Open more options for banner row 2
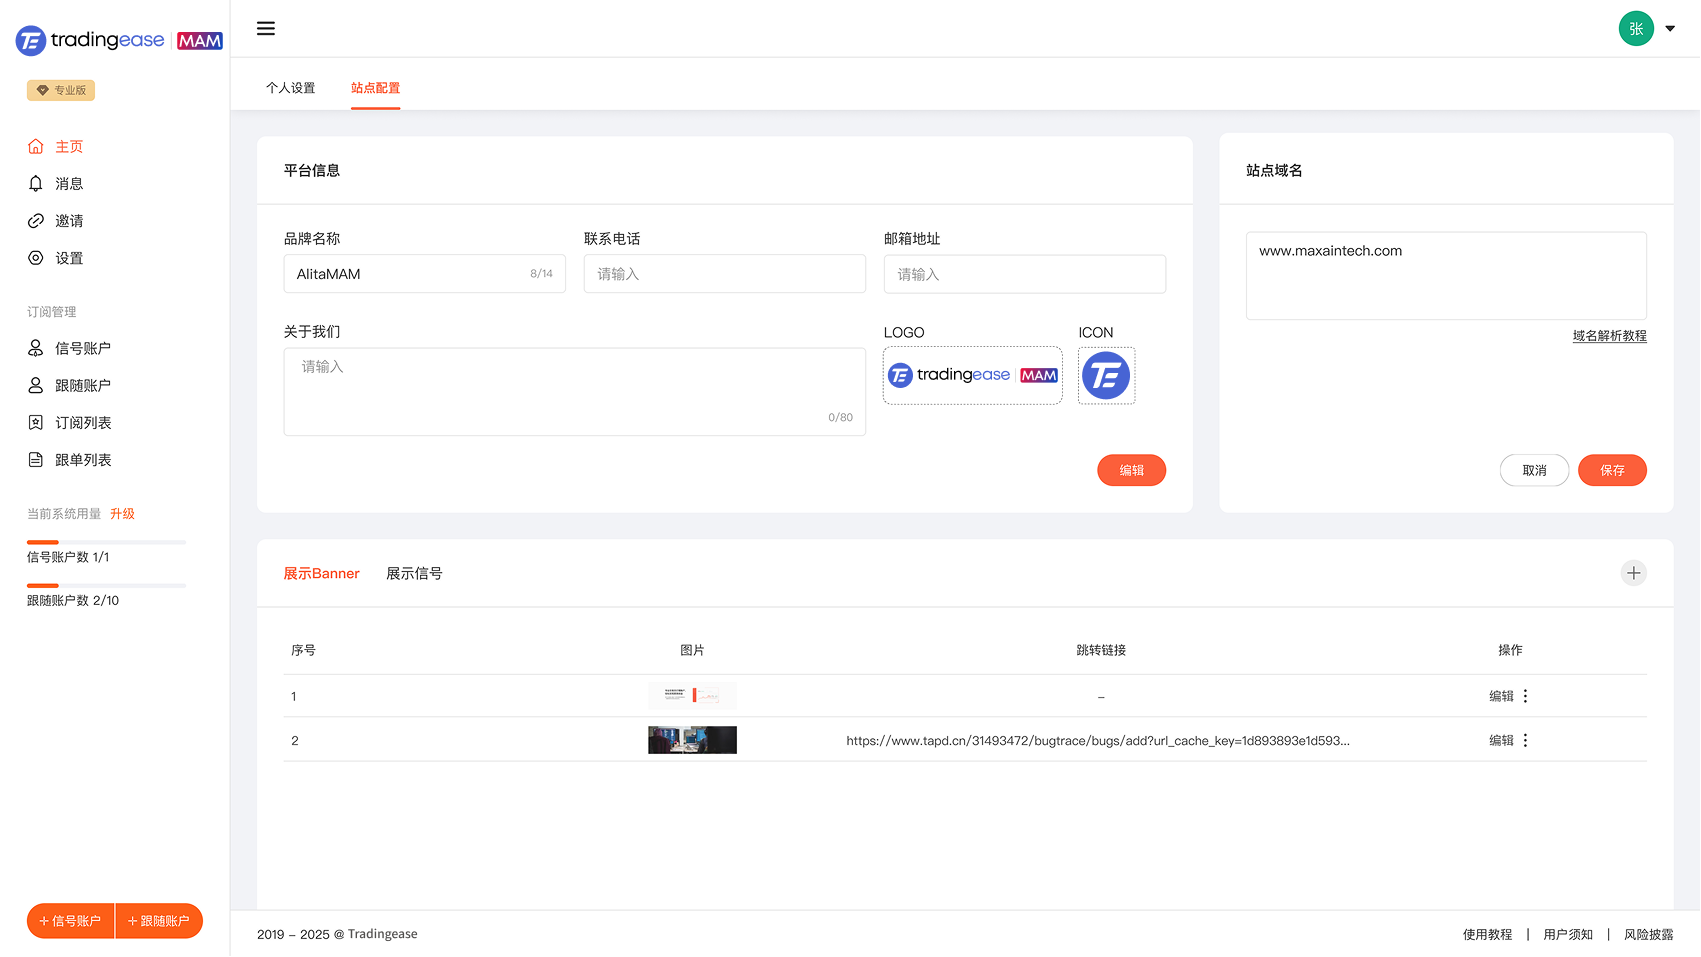Viewport: 1701px width, 957px height. click(1525, 741)
